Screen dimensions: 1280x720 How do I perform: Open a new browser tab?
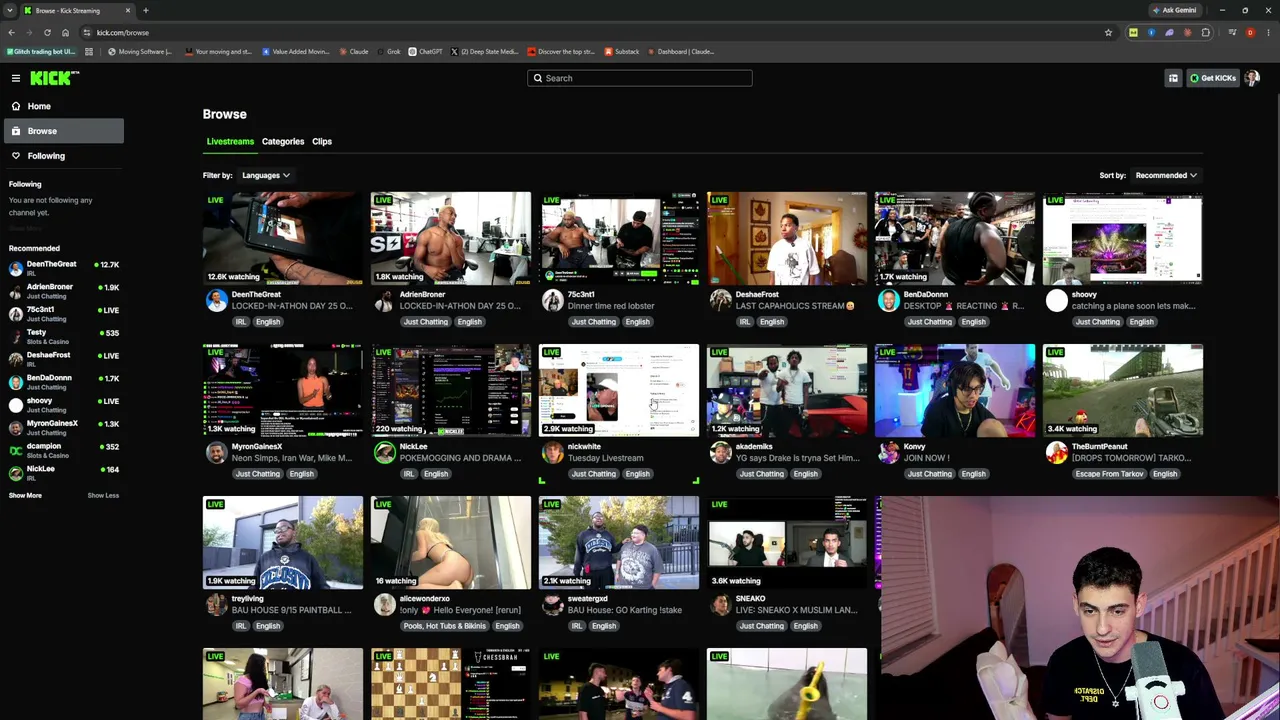[x=145, y=11]
